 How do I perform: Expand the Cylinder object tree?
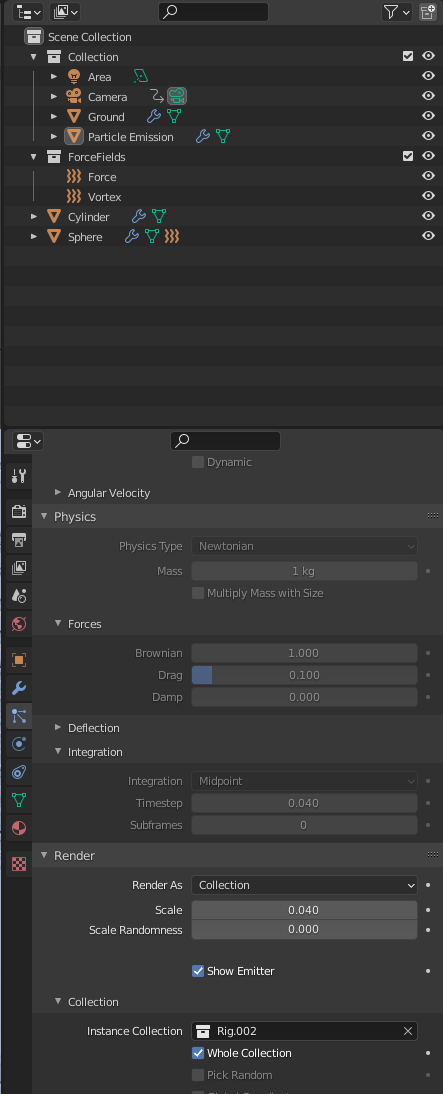(x=33, y=217)
